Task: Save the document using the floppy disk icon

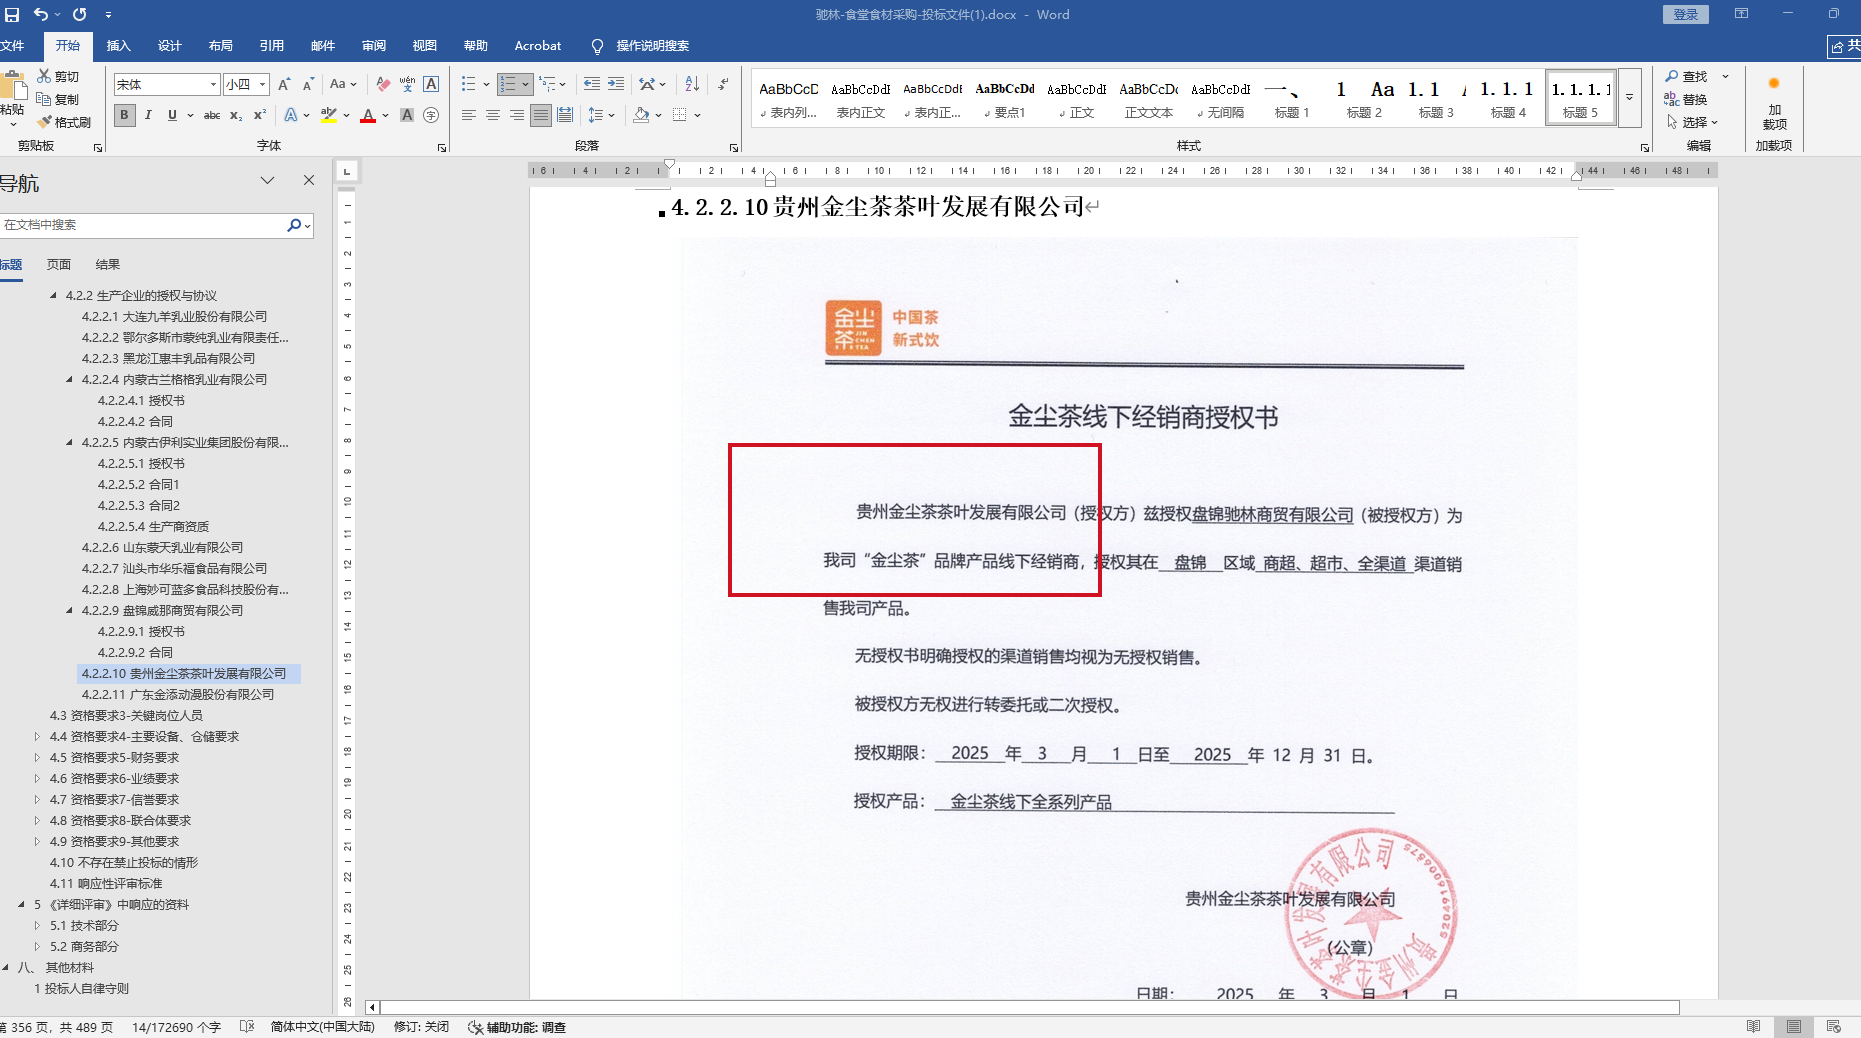Action: tap(12, 14)
